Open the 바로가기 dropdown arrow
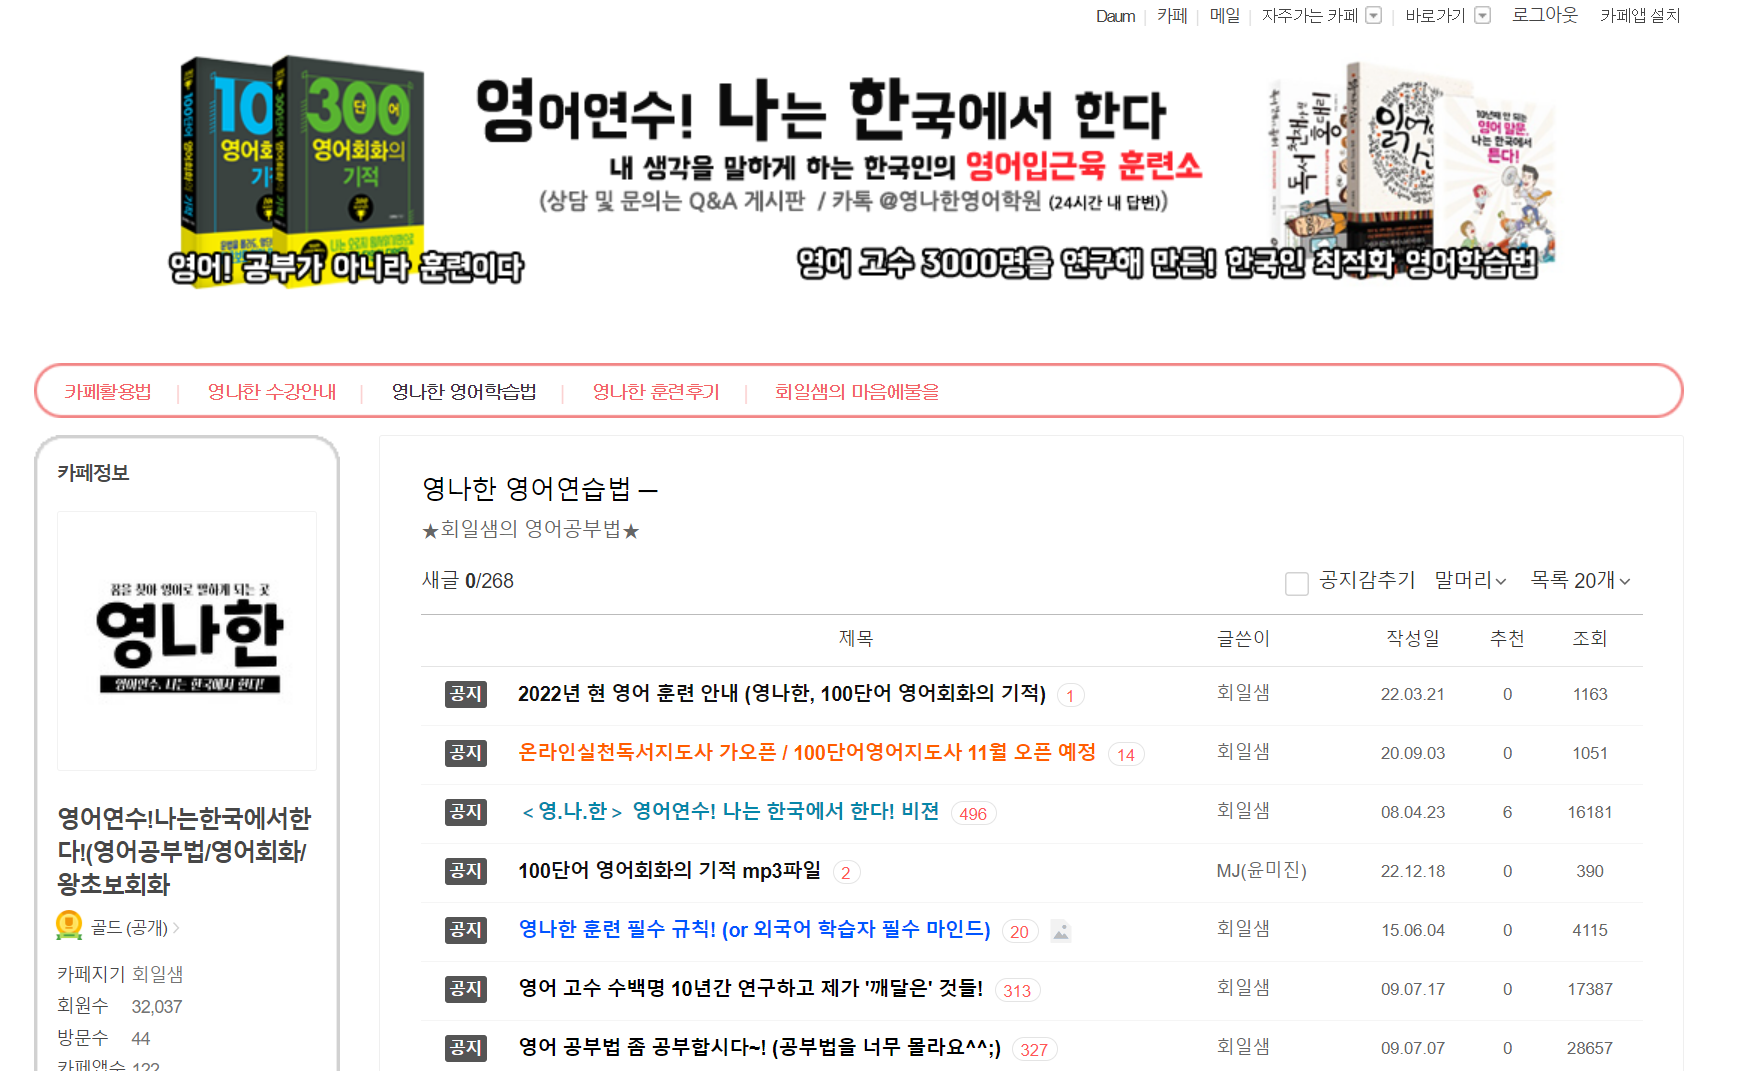The height and width of the screenshot is (1071, 1738). [x=1483, y=15]
